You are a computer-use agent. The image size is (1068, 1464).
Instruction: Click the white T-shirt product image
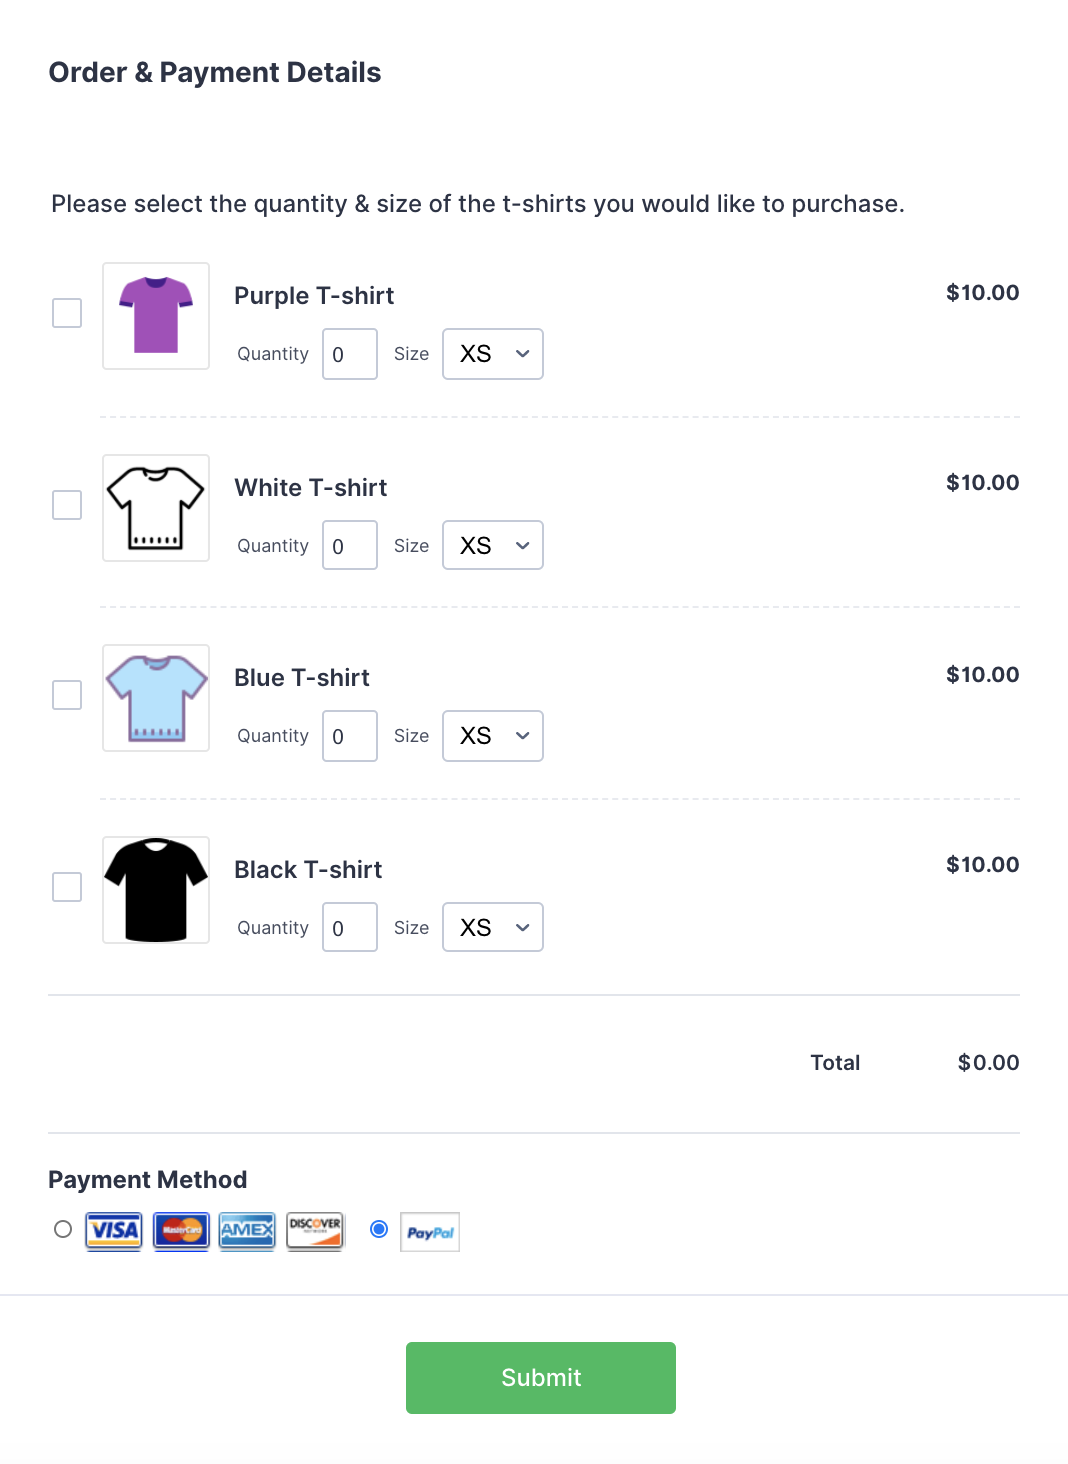[x=156, y=508]
